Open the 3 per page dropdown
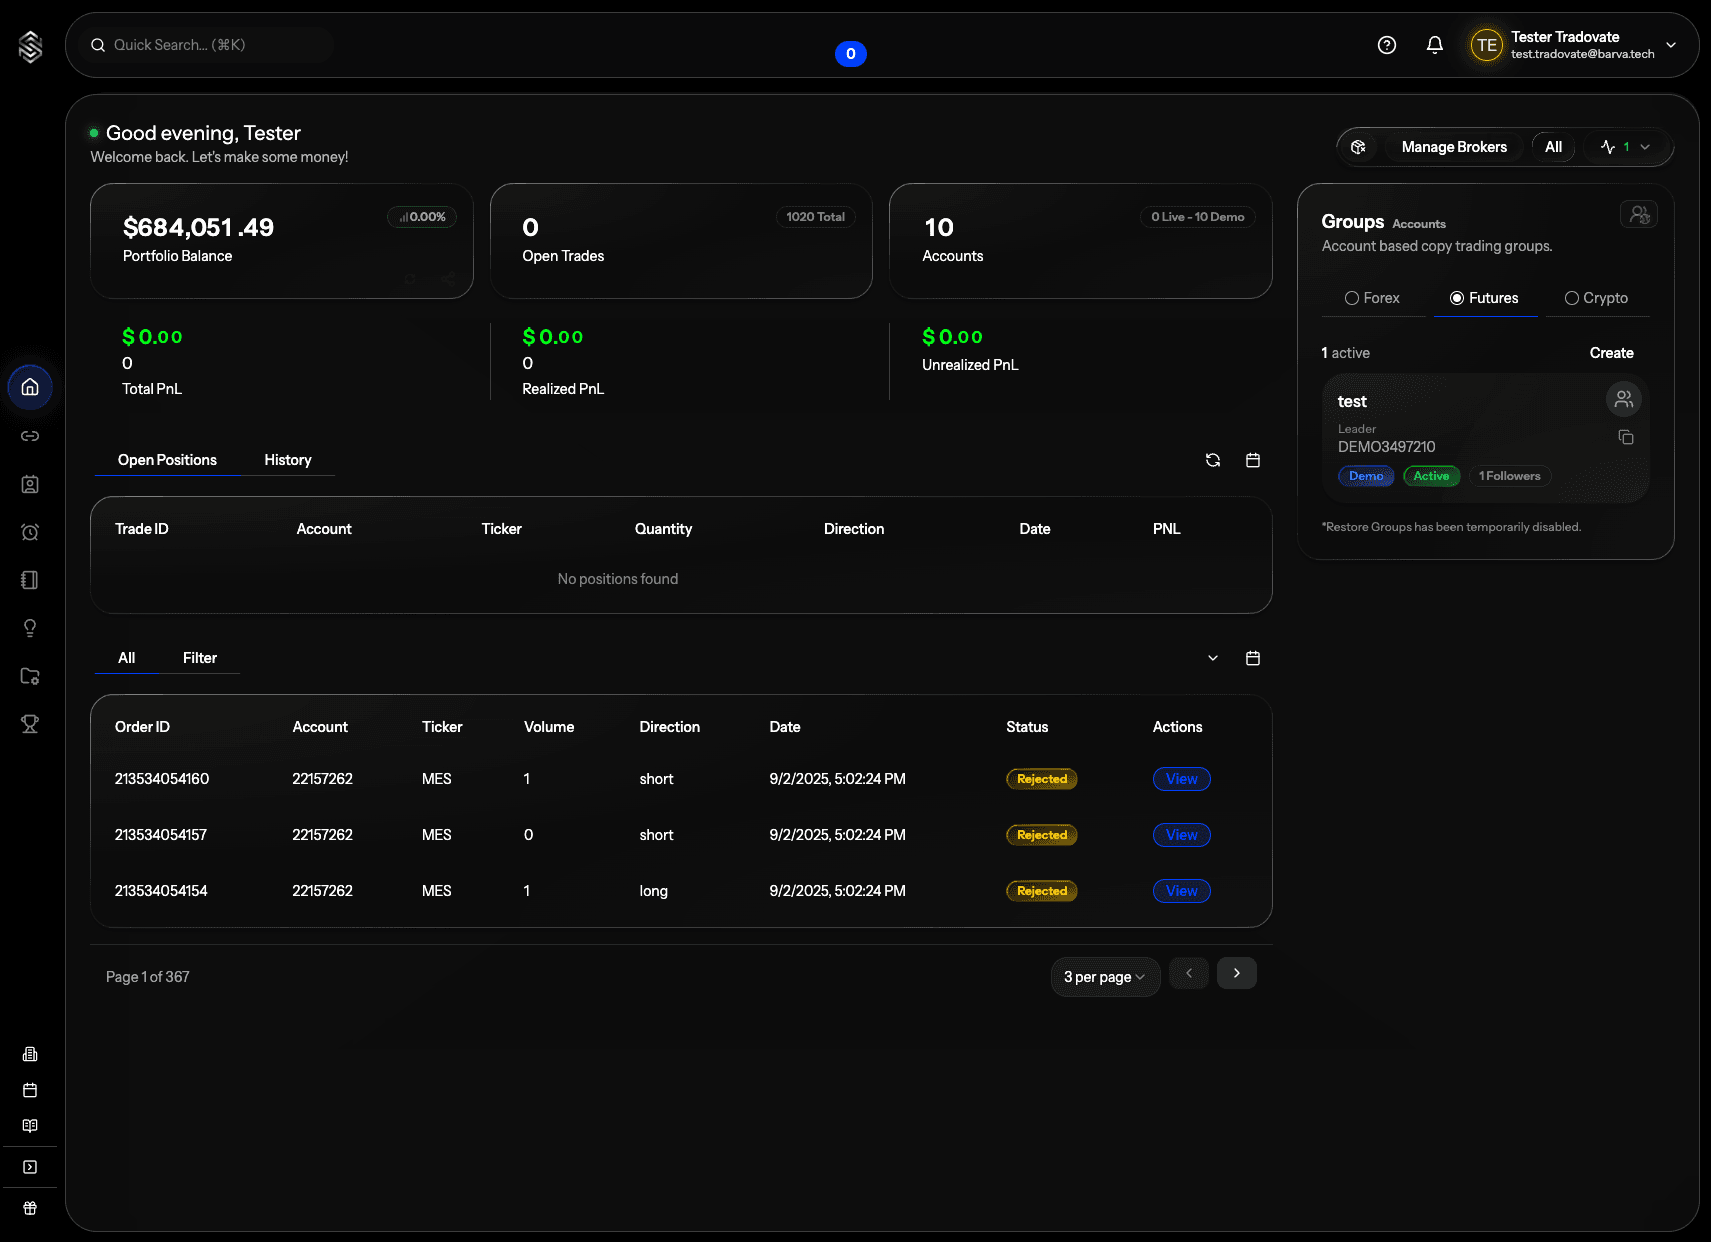 tap(1105, 977)
